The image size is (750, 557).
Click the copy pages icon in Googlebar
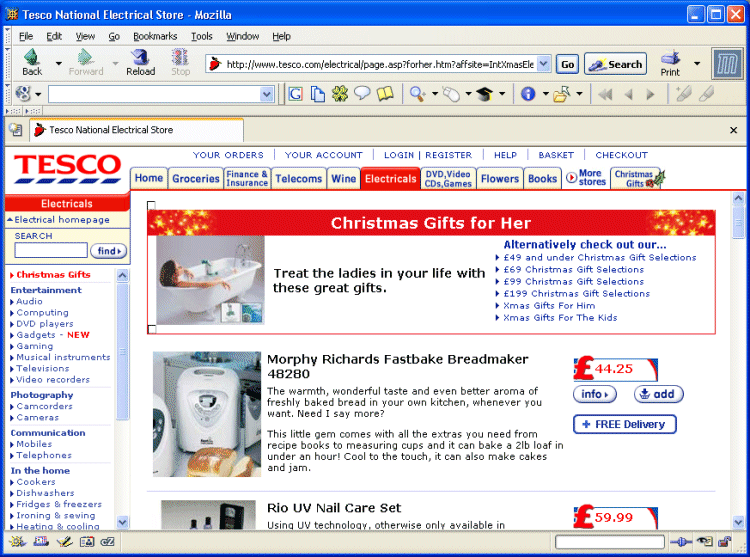(318, 94)
